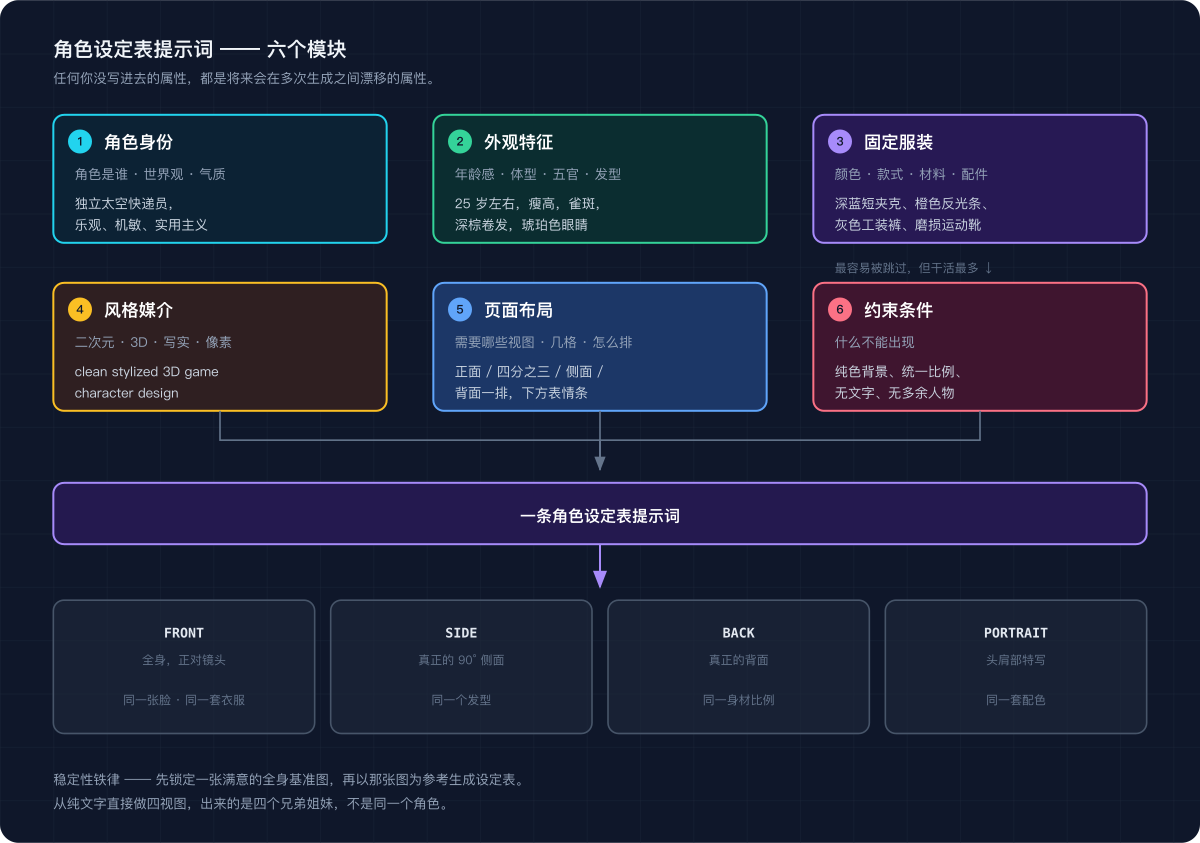Click the text 无文字、无多余人物
The height and width of the screenshot is (843, 1200).
coord(894,393)
